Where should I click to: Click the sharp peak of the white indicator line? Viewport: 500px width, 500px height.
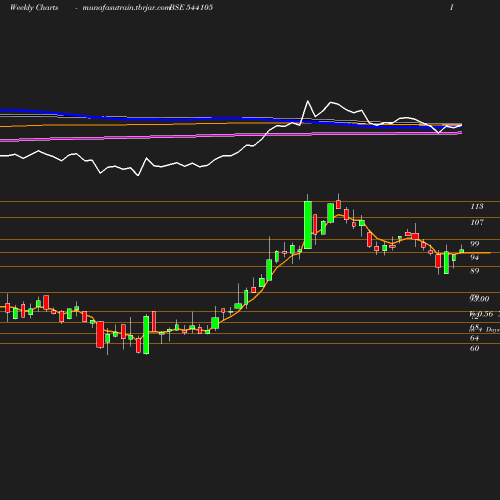click(307, 101)
